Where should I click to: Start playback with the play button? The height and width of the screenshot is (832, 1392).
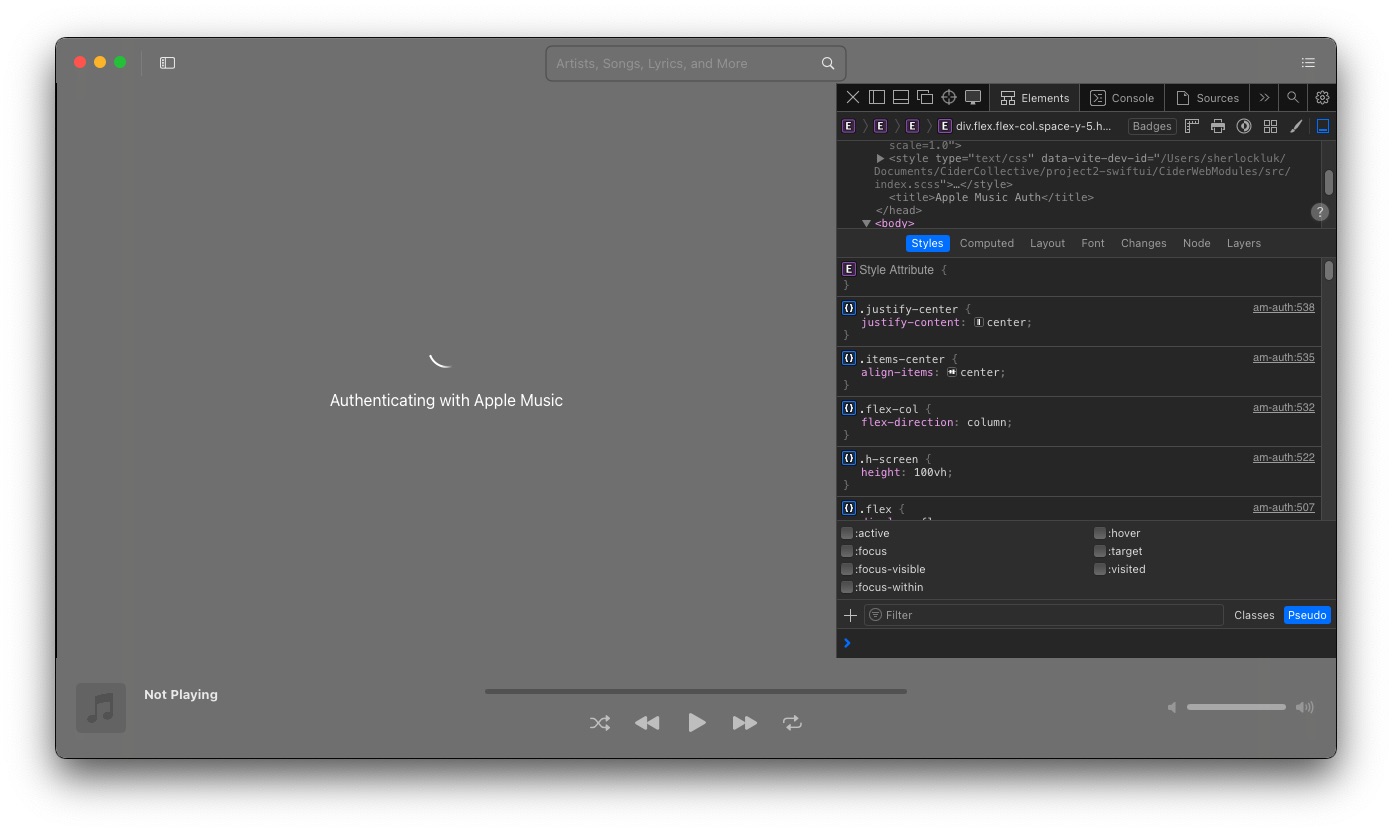697,722
